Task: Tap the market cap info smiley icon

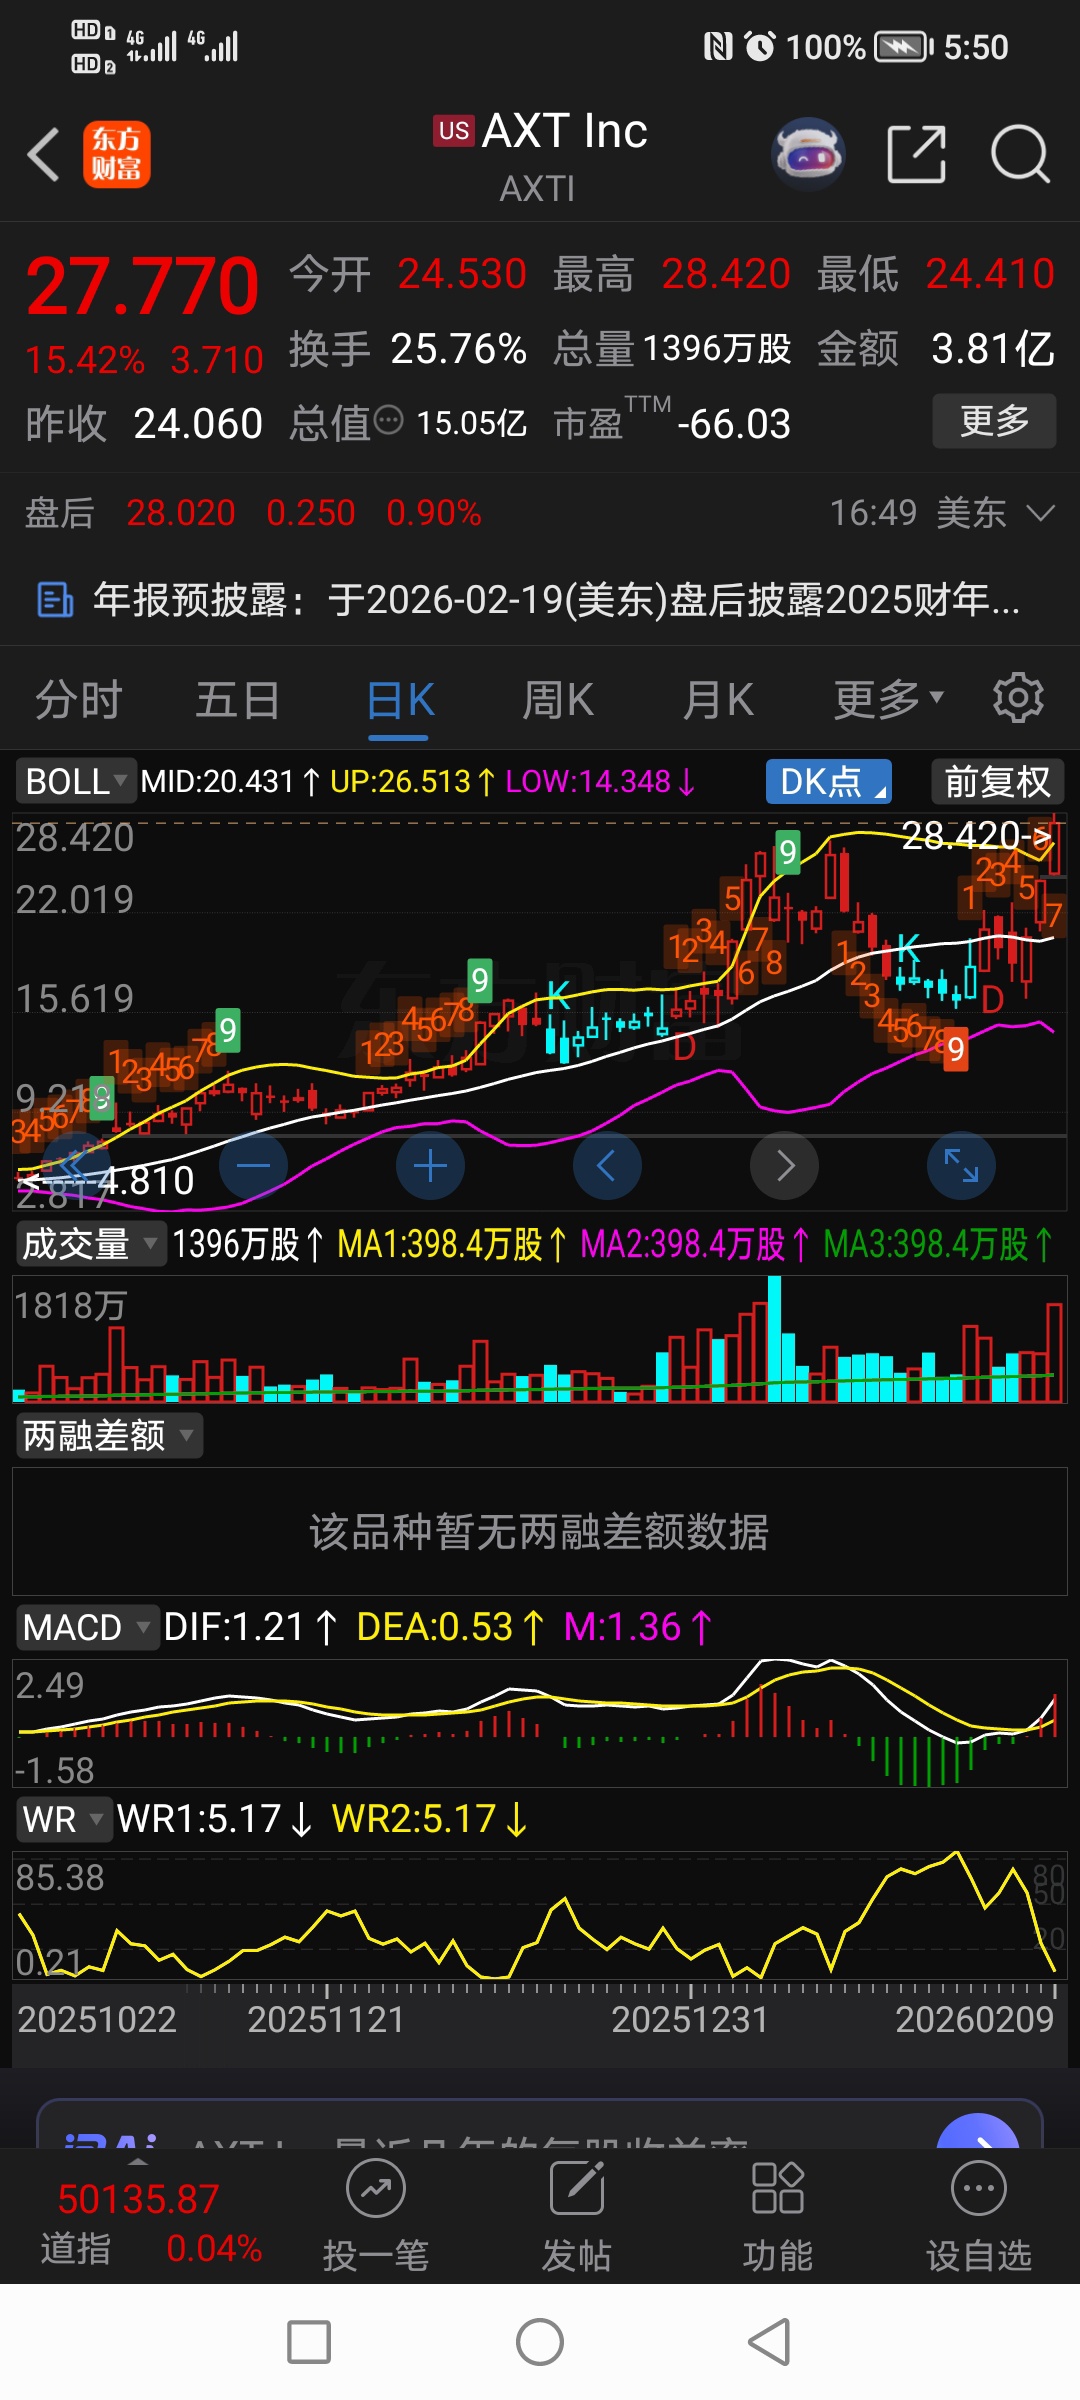Action: click(389, 421)
